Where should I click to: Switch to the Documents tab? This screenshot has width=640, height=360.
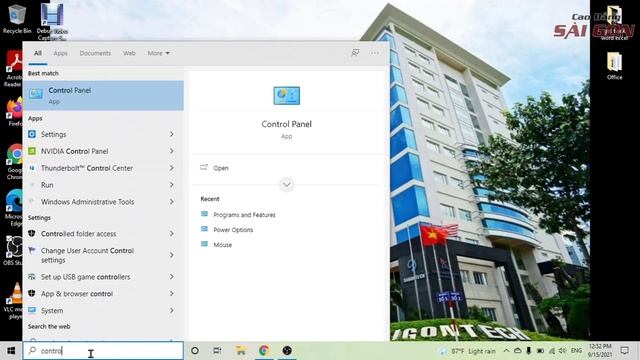pyautogui.click(x=95, y=53)
